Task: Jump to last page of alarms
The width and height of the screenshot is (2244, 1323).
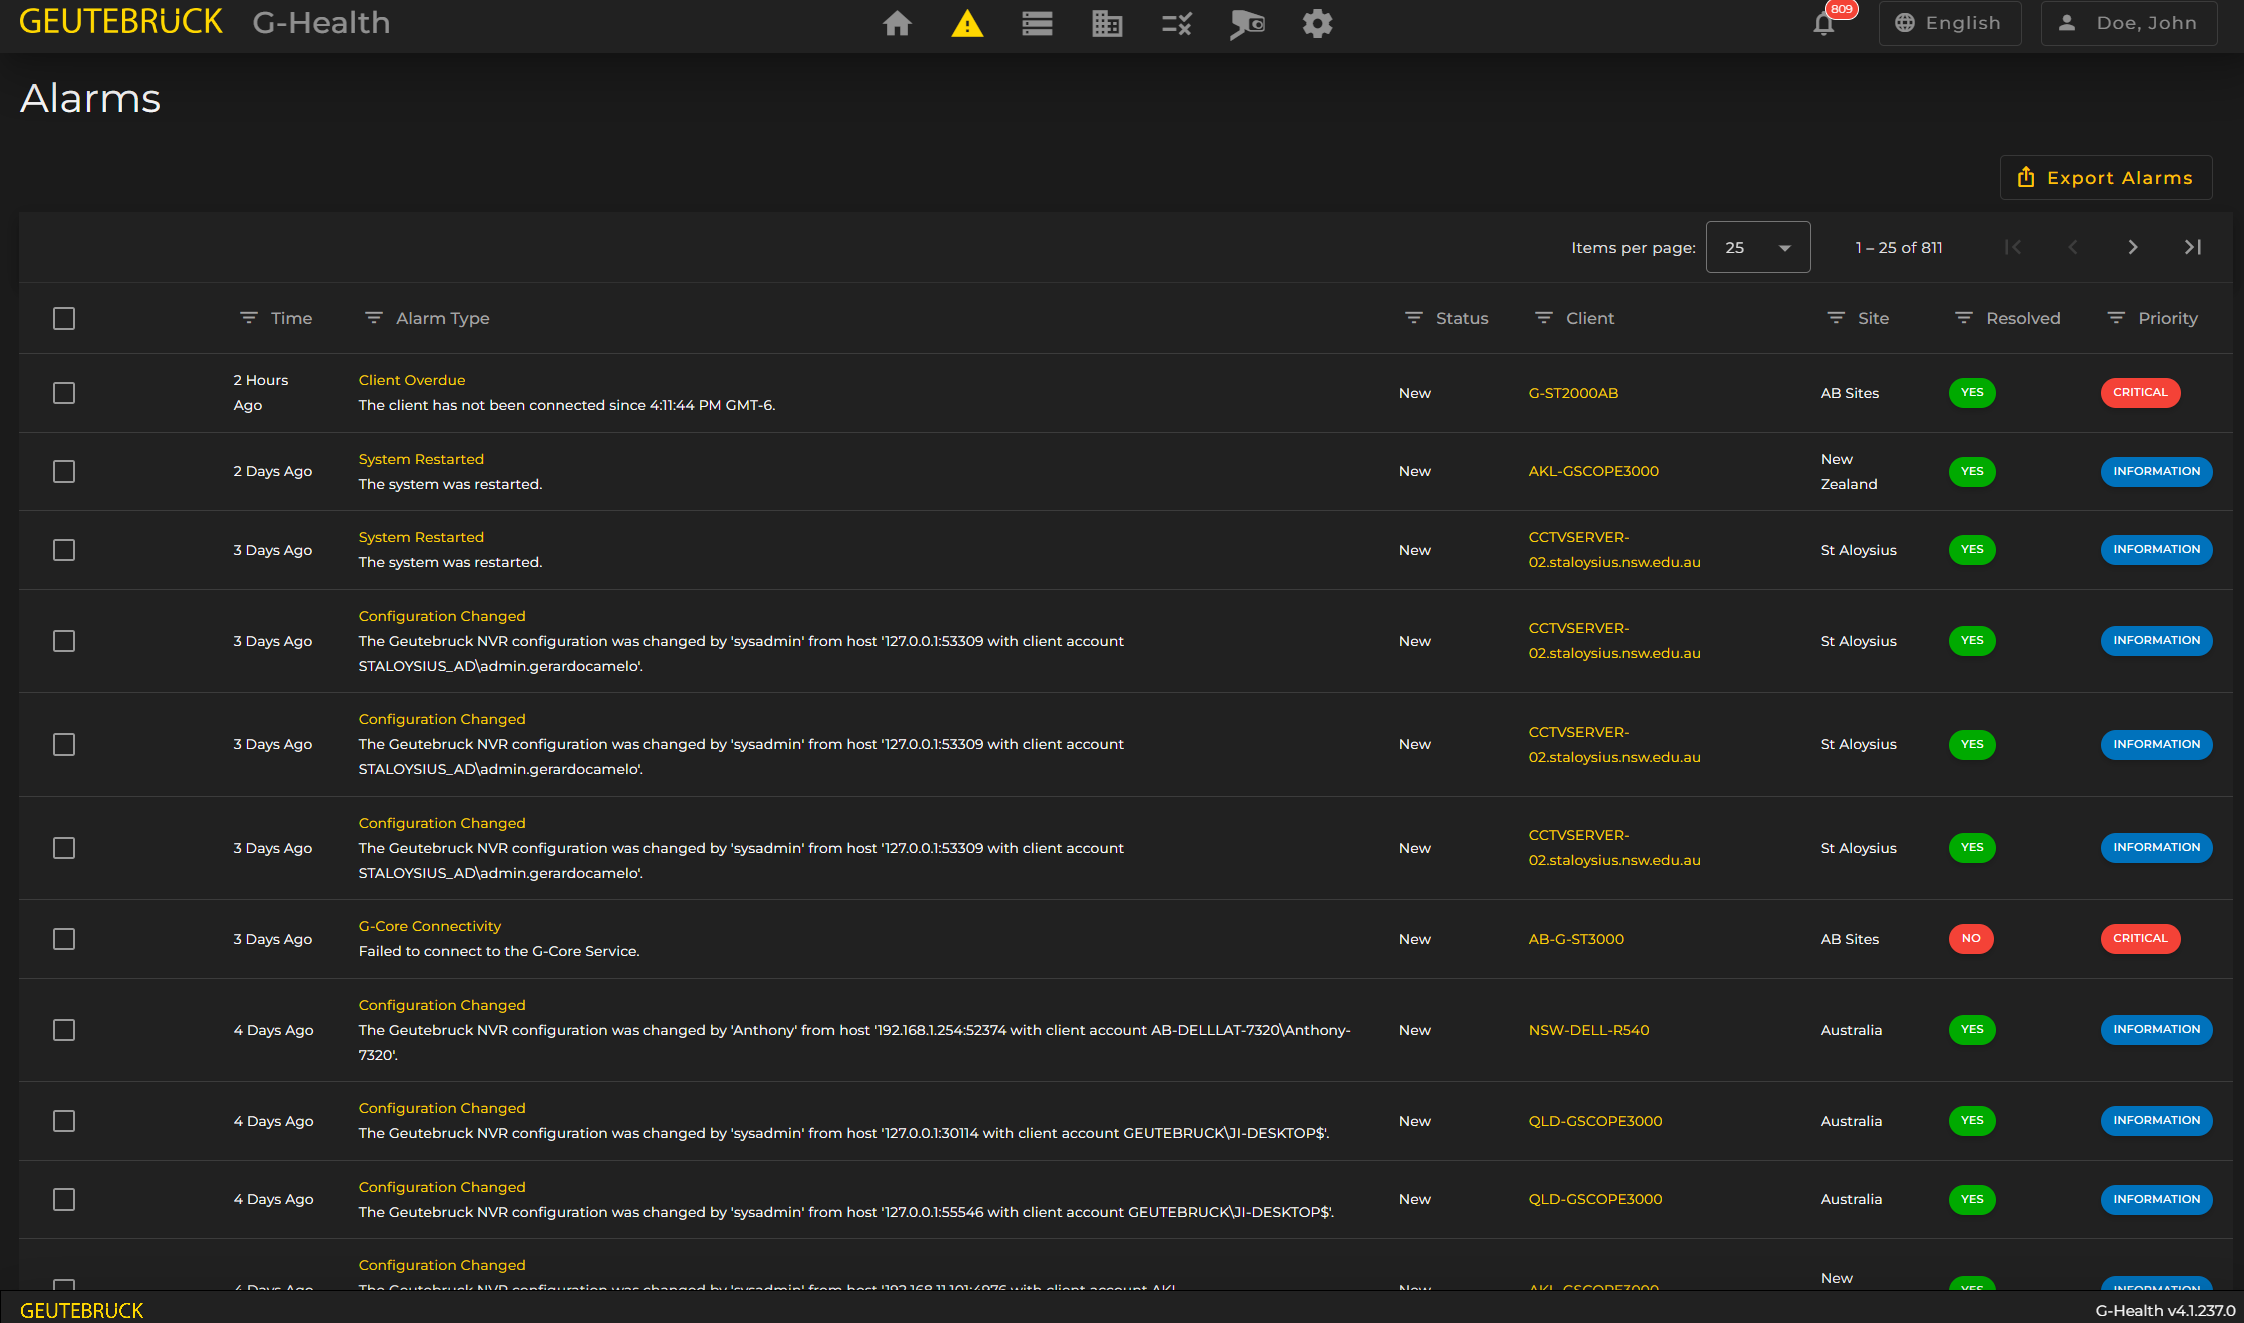Action: (x=2192, y=247)
